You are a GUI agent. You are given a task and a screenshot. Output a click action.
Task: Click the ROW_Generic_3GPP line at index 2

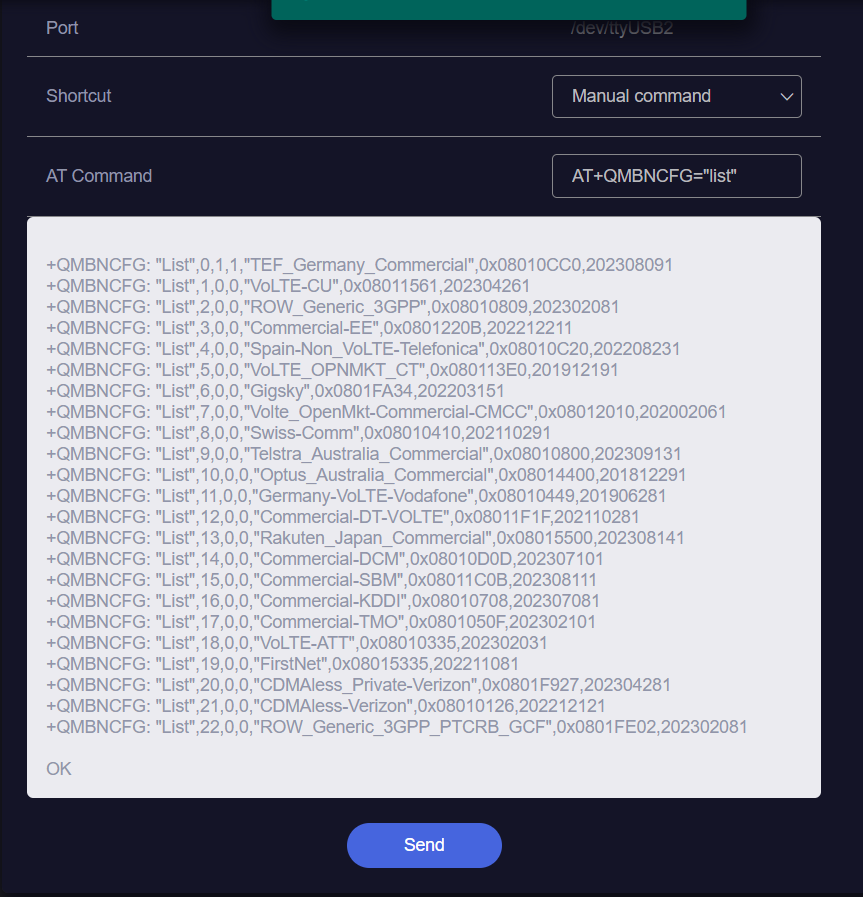click(332, 307)
